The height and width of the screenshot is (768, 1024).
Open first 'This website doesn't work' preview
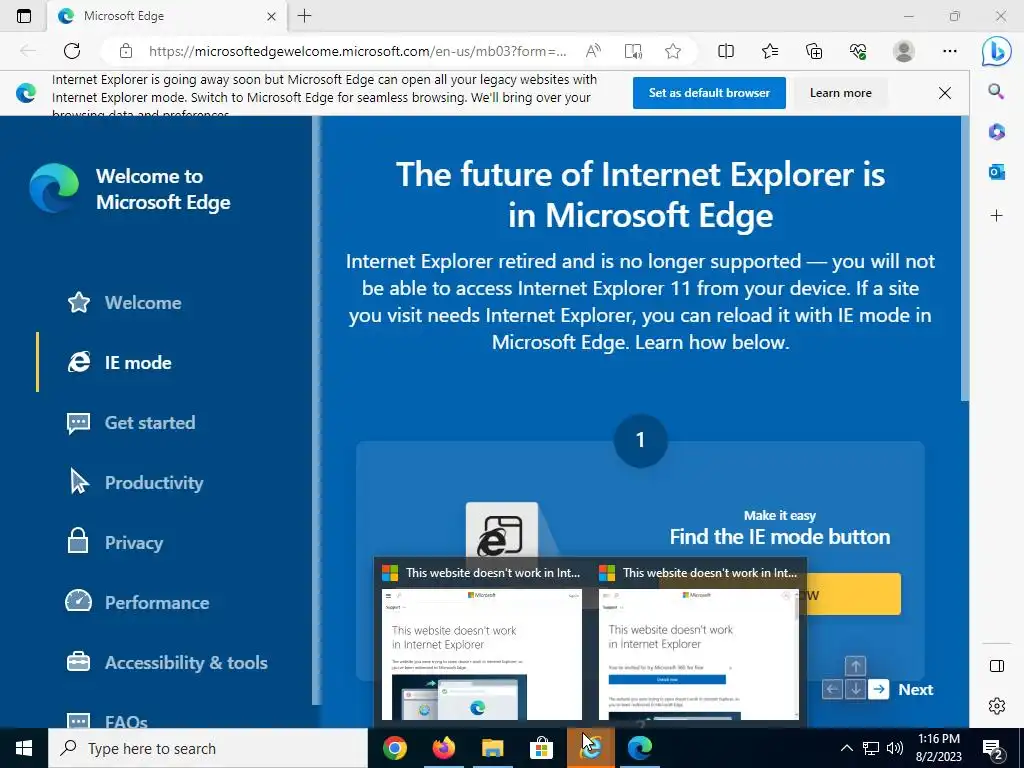pyautogui.click(x=482, y=642)
